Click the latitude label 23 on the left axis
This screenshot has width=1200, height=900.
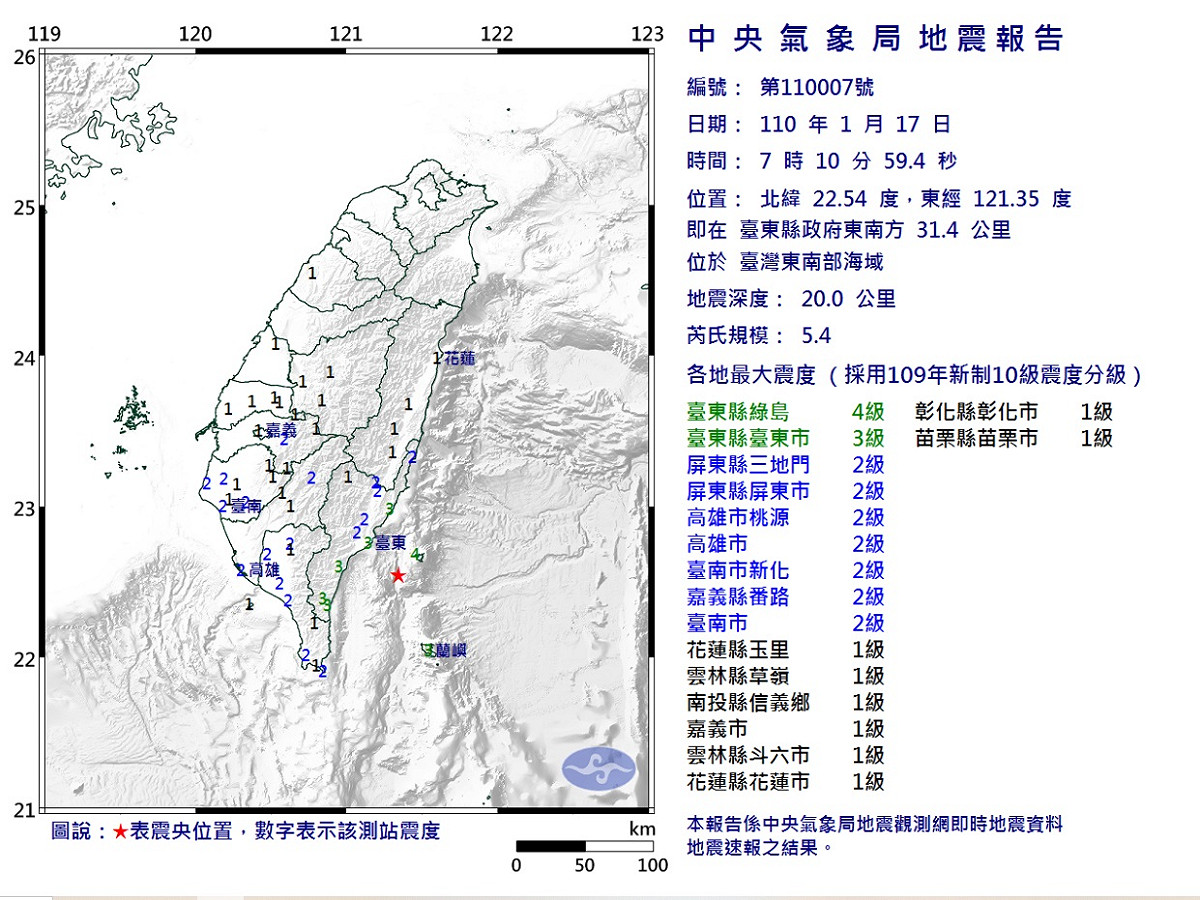25,509
